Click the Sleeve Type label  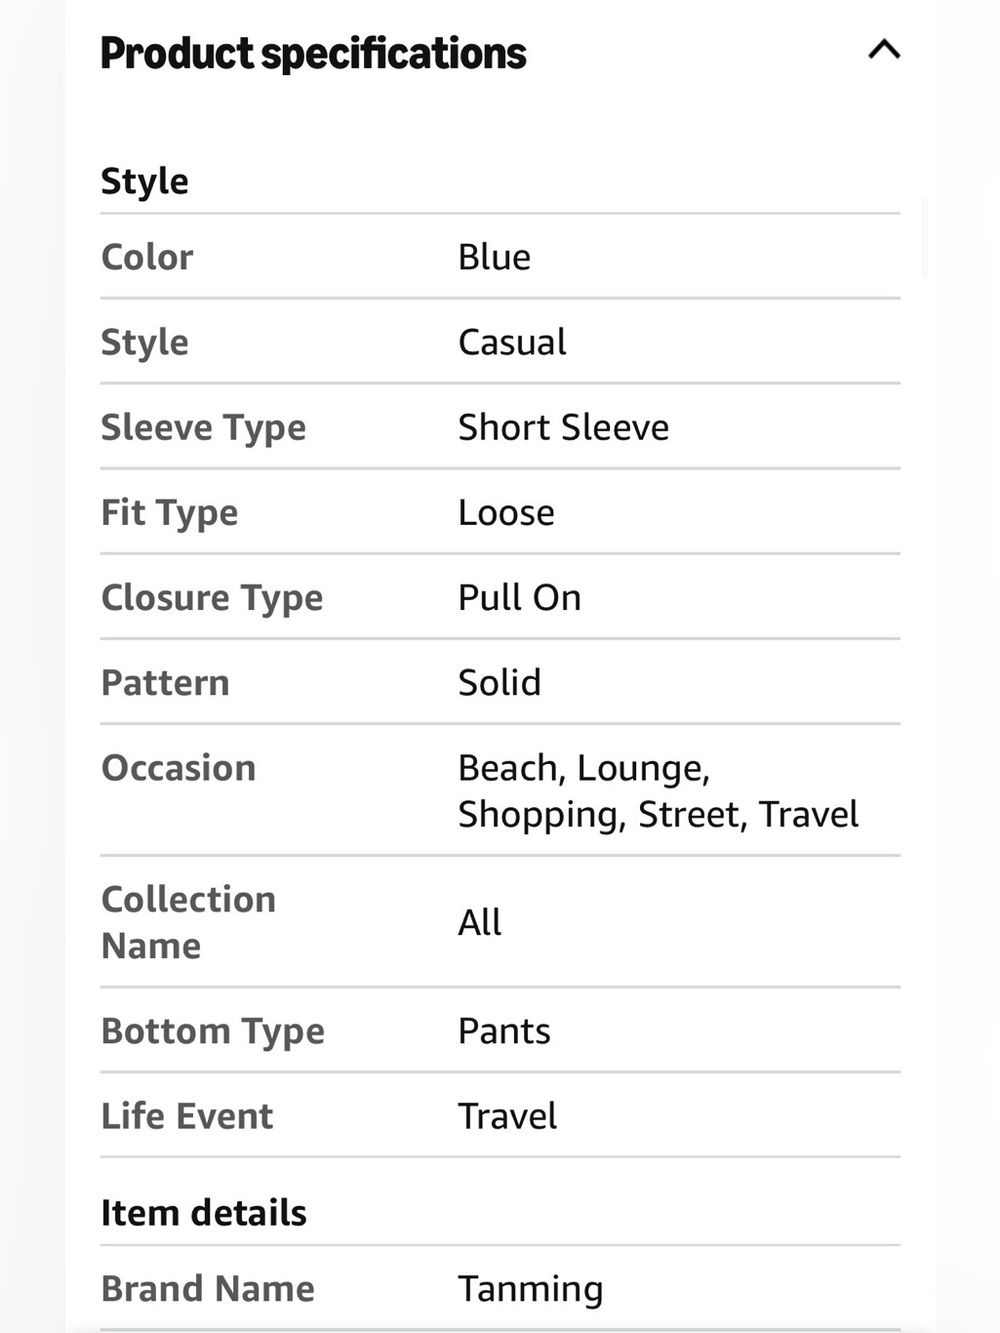click(x=203, y=428)
